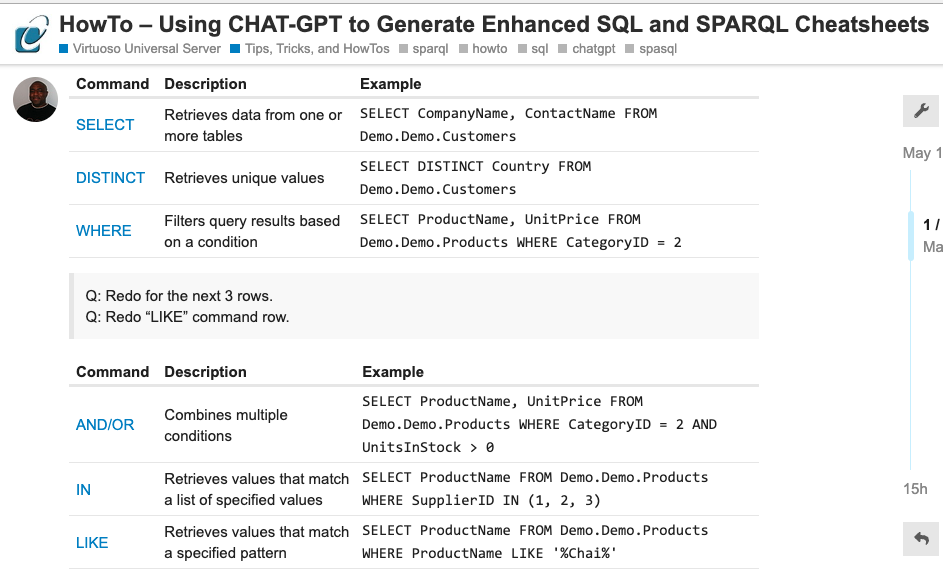The image size is (943, 574).
Task: Select the chatgpt tag
Action: pyautogui.click(x=587, y=49)
